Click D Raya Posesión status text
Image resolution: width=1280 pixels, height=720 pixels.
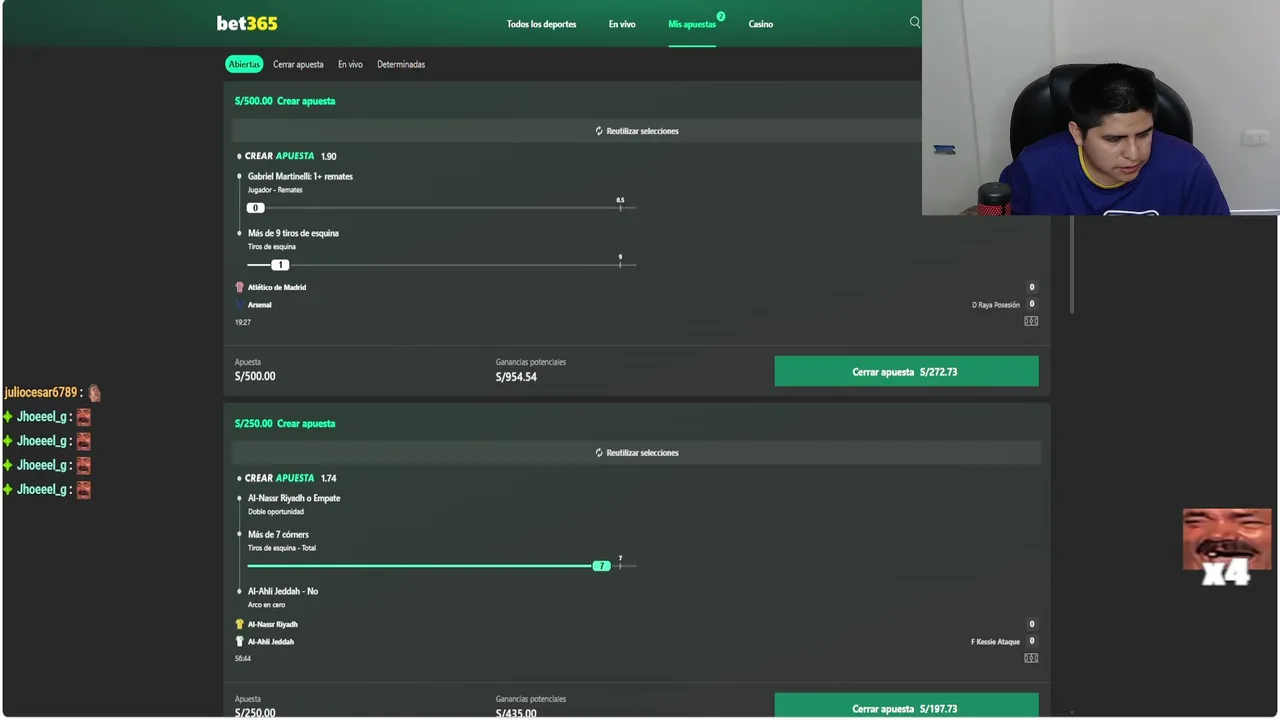[996, 305]
